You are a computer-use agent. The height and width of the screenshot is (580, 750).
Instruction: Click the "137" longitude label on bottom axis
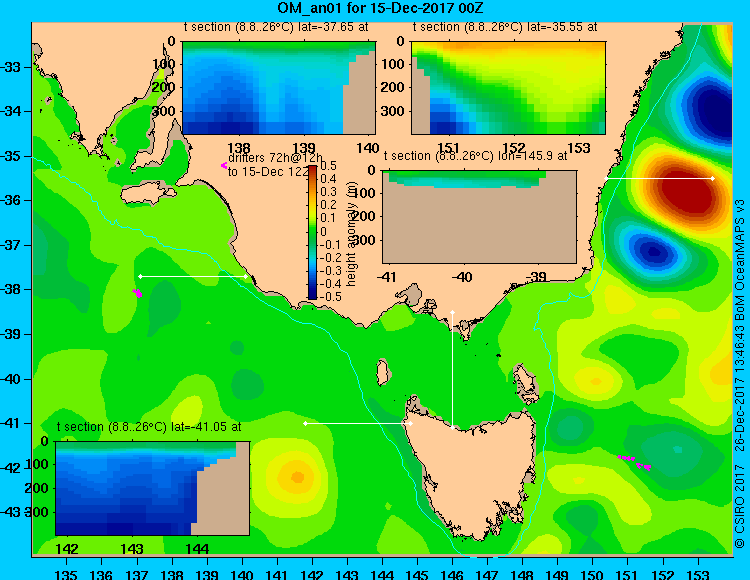coord(137,575)
